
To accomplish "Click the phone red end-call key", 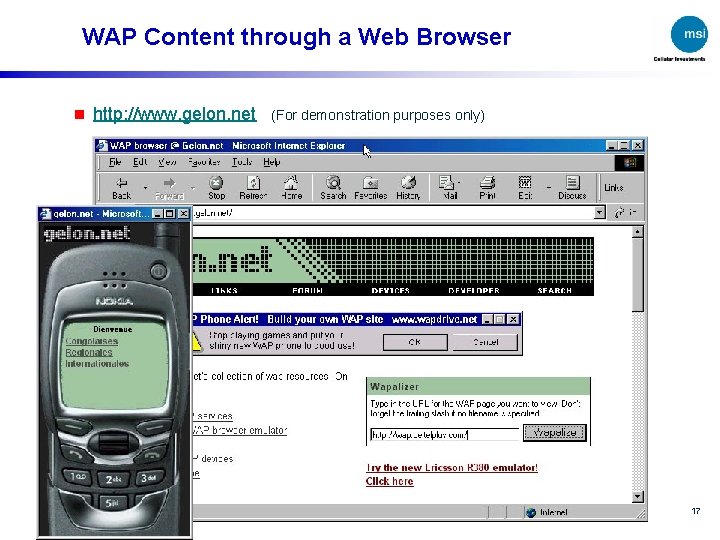I will point(152,456).
